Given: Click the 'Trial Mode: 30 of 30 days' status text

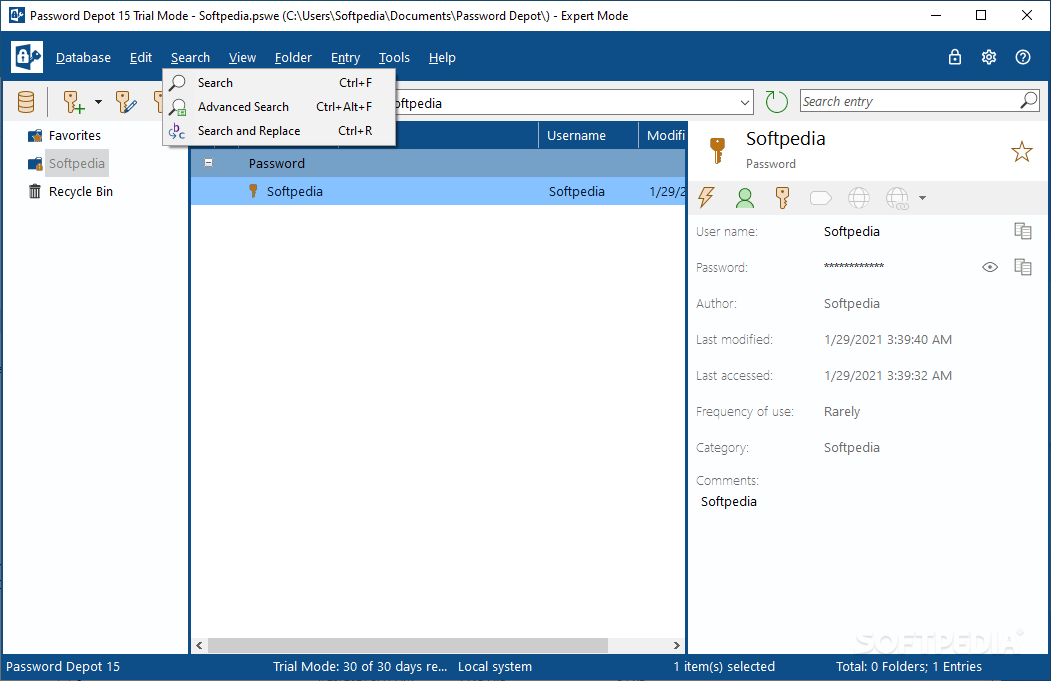Looking at the screenshot, I should point(359,667).
